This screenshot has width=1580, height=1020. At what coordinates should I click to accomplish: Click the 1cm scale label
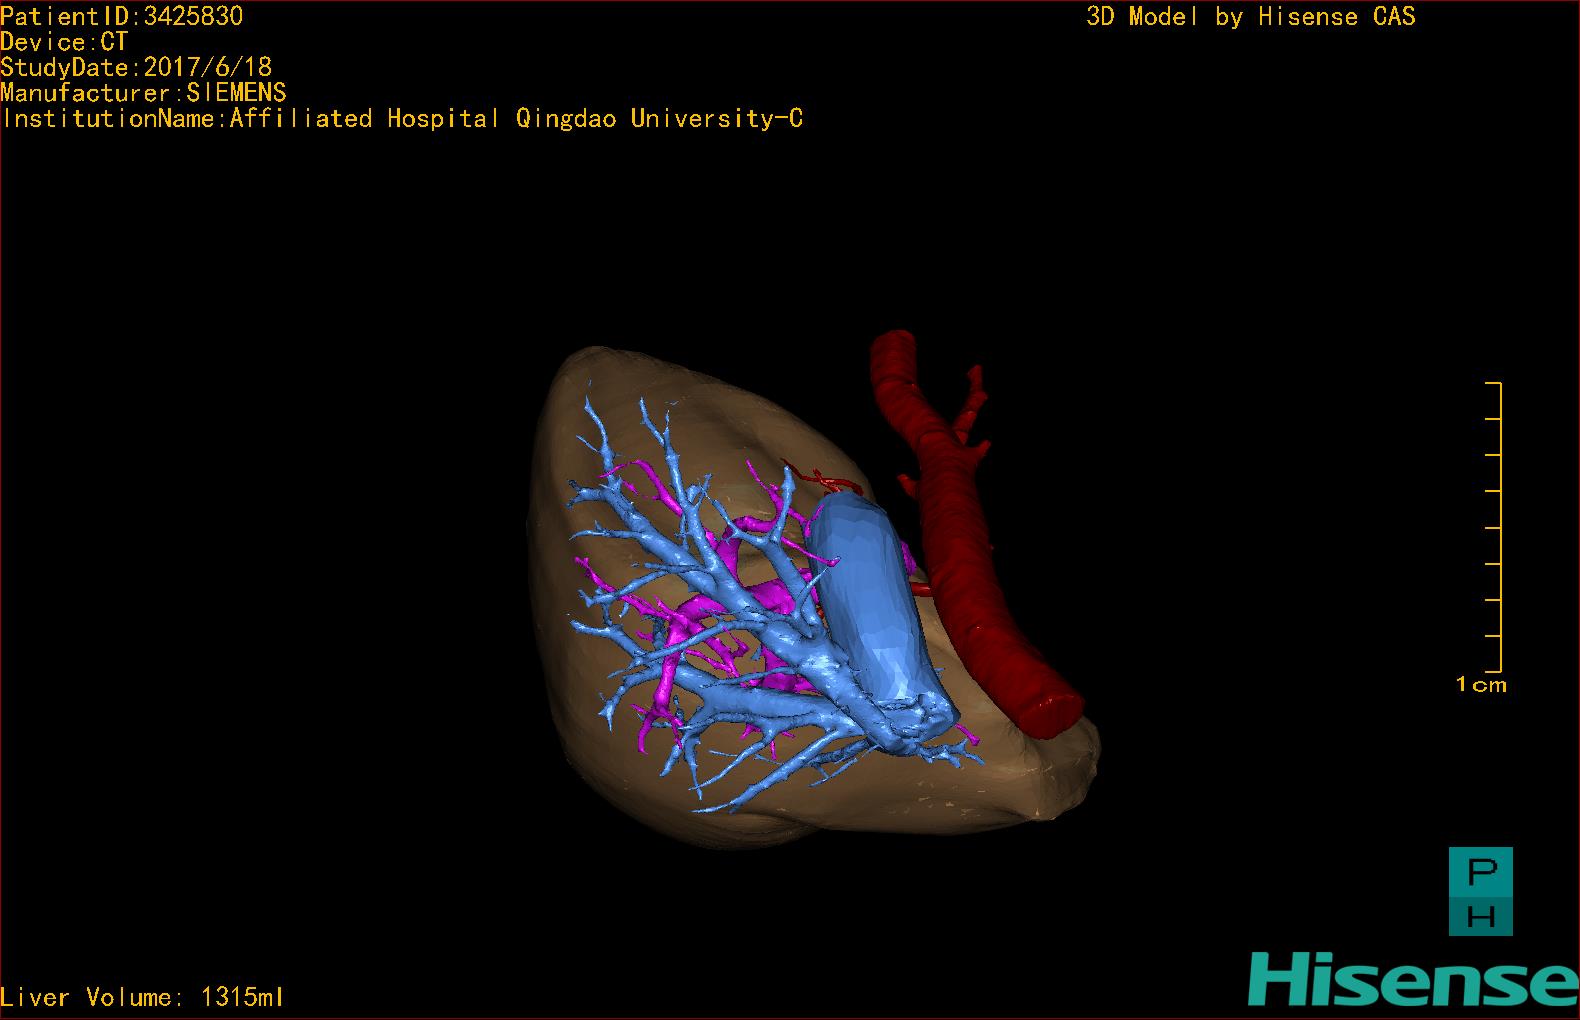[x=1481, y=685]
